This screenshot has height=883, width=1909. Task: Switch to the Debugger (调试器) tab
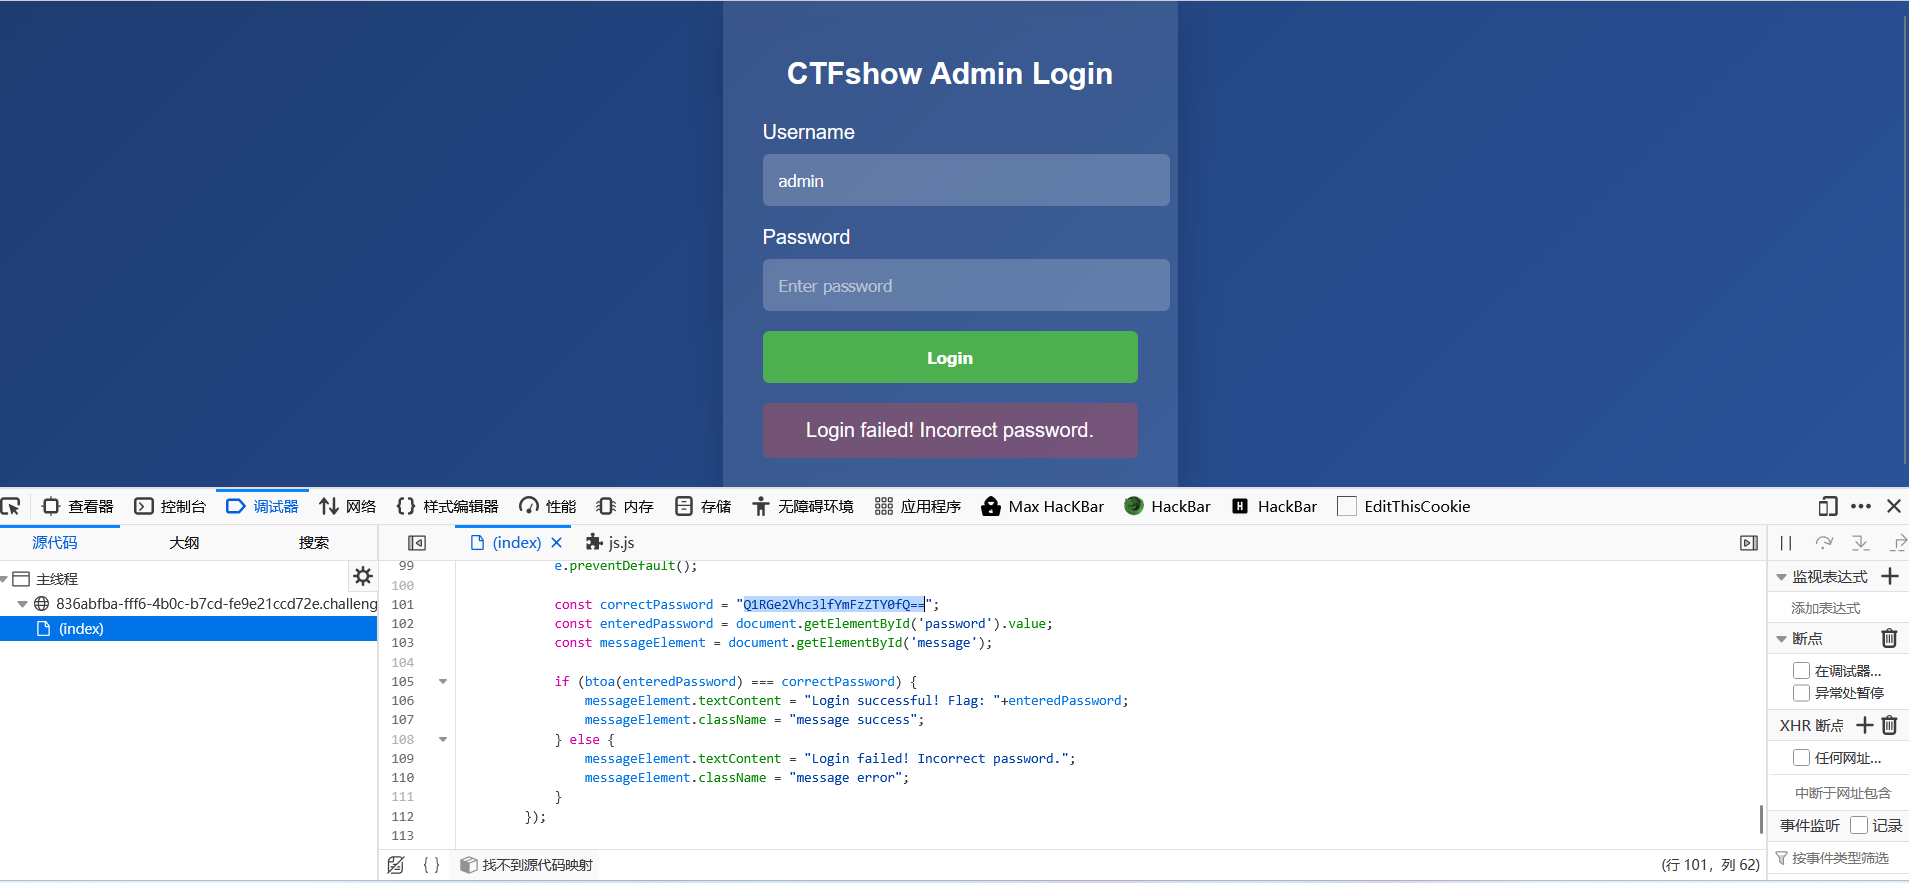[263, 506]
